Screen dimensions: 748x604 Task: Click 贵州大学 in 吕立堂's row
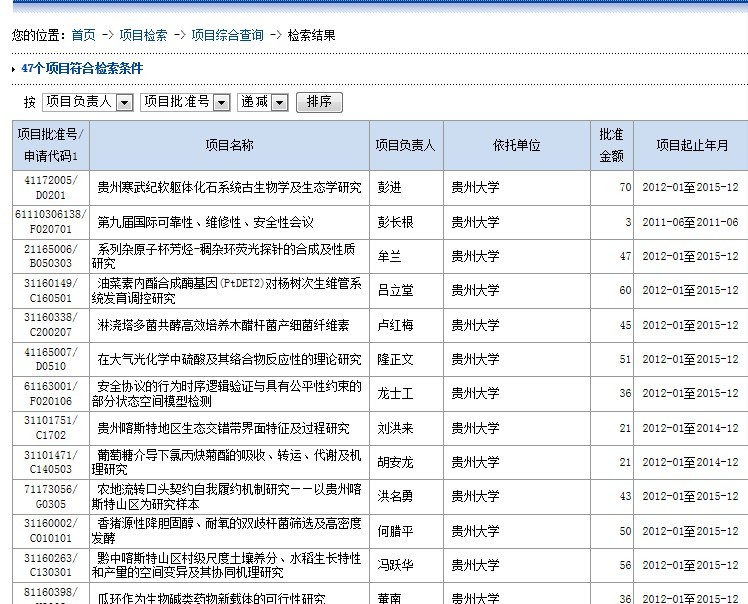point(475,290)
